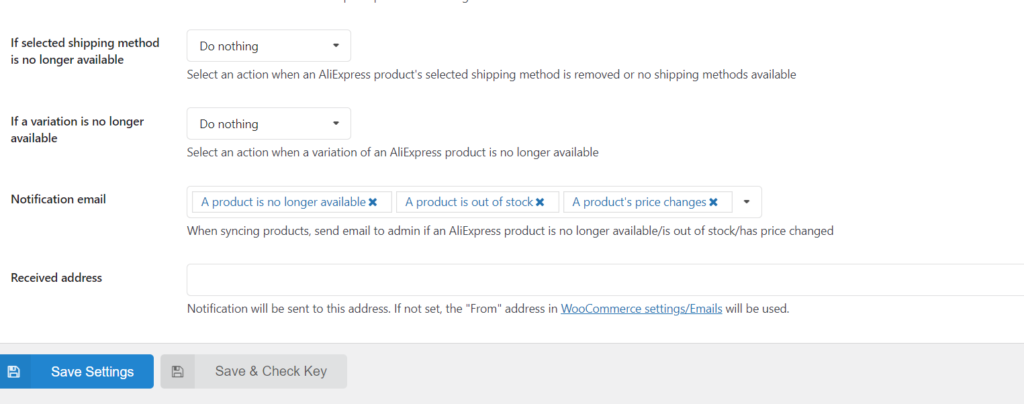Remove 'A product is out of stock' tag

coord(540,202)
